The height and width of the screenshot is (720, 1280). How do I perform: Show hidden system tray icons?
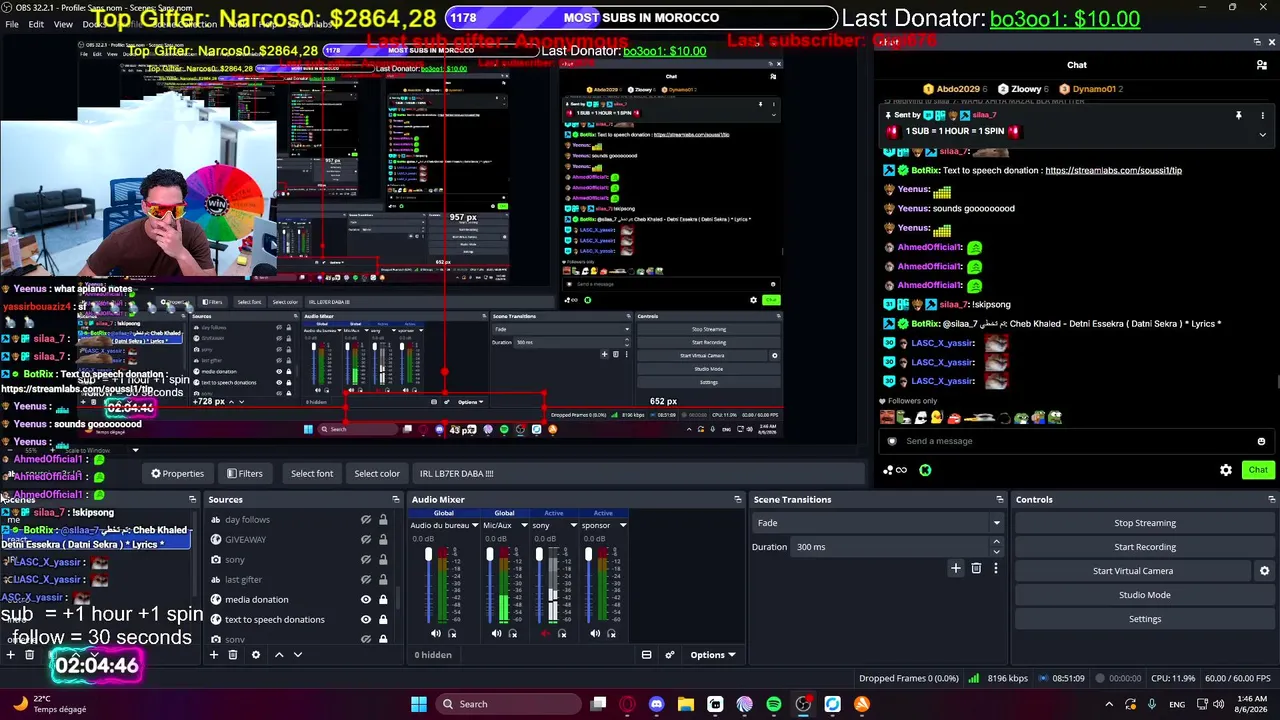[x=1108, y=704]
